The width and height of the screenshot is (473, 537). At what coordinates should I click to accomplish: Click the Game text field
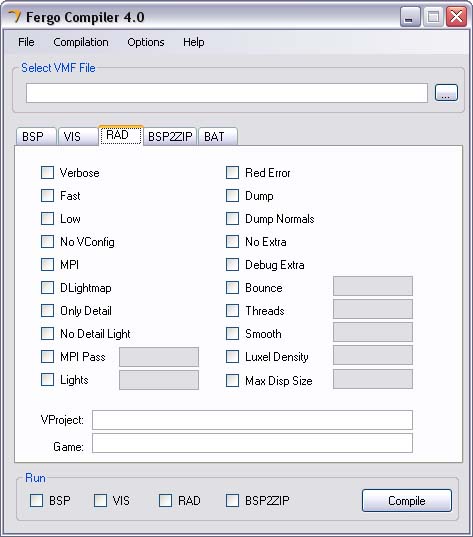pyautogui.click(x=252, y=443)
